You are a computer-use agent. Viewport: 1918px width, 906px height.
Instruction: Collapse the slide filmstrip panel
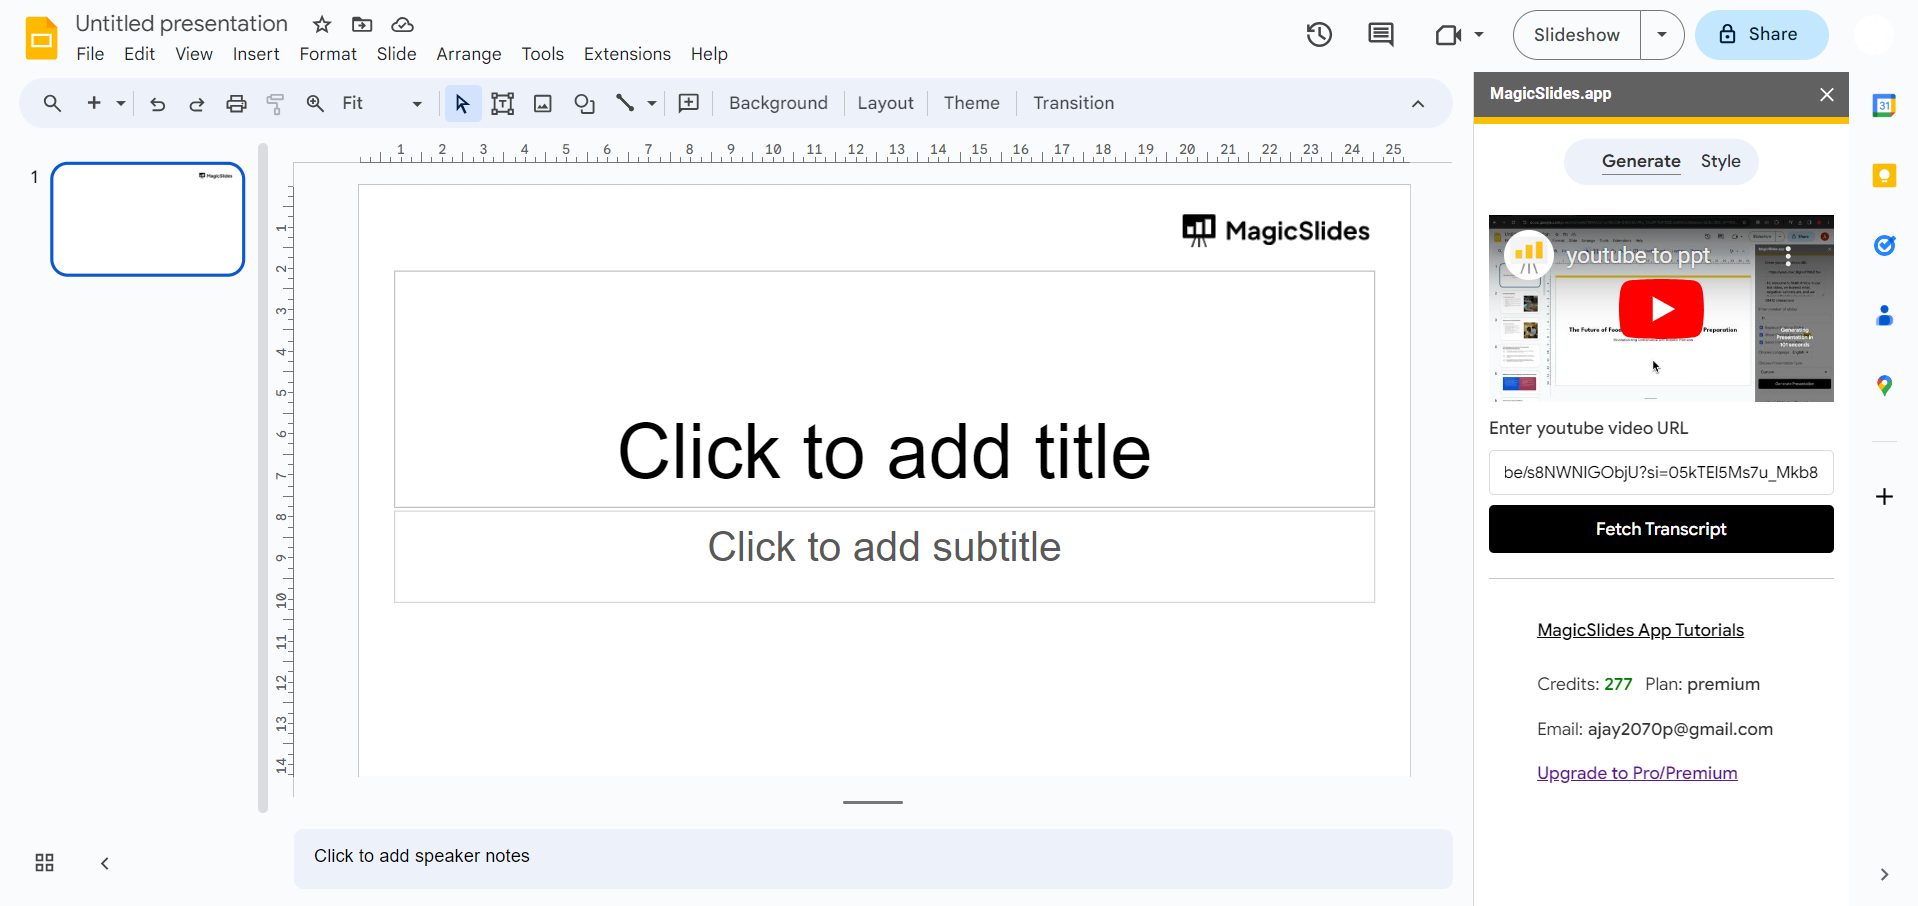[x=105, y=863]
